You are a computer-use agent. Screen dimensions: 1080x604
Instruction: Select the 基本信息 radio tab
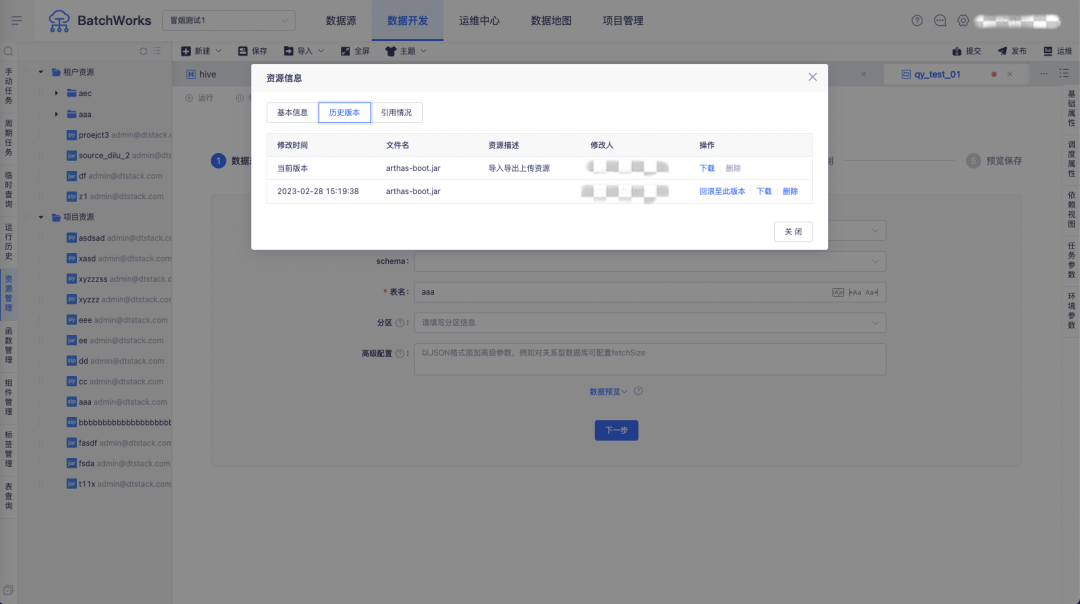pyautogui.click(x=292, y=113)
